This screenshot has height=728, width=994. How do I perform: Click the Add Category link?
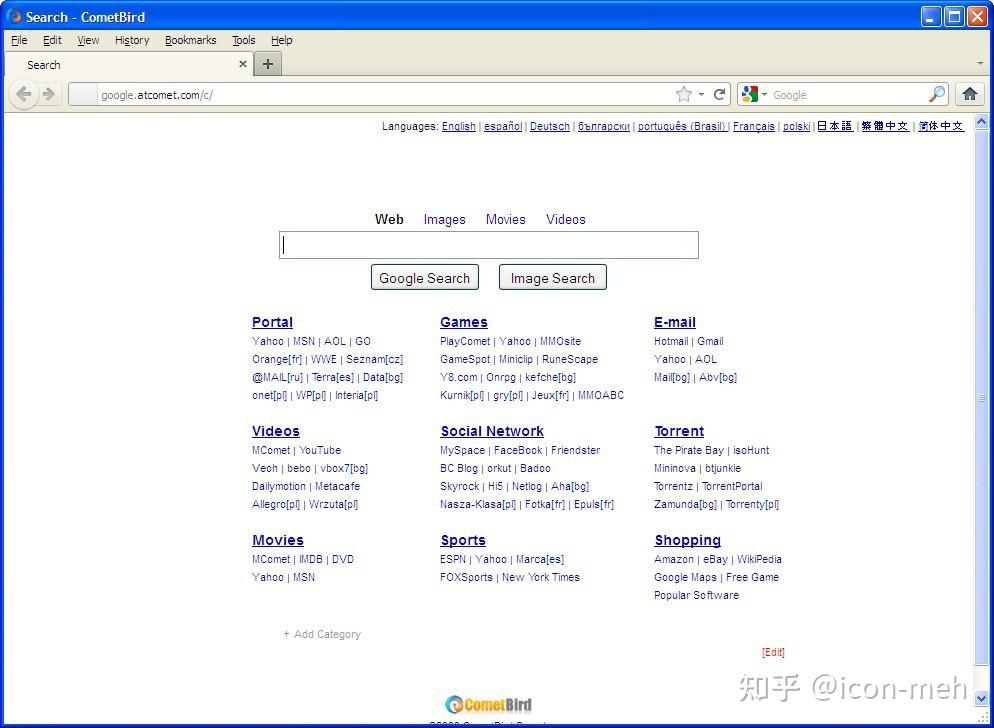click(322, 634)
